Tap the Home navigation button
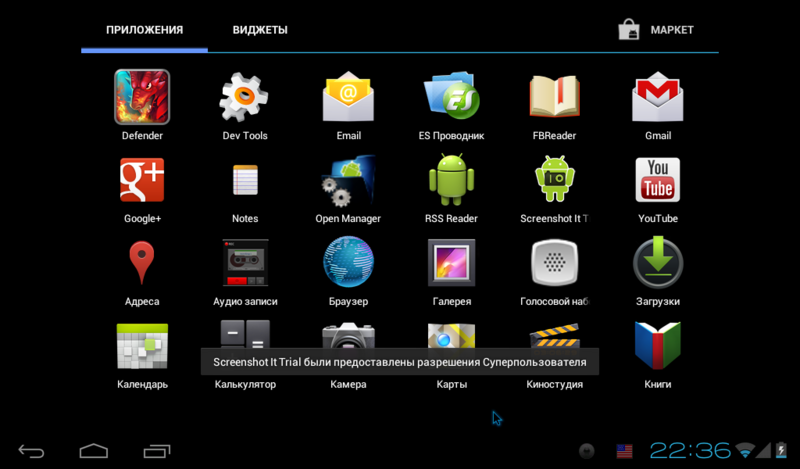This screenshot has width=800, height=469. [94, 451]
